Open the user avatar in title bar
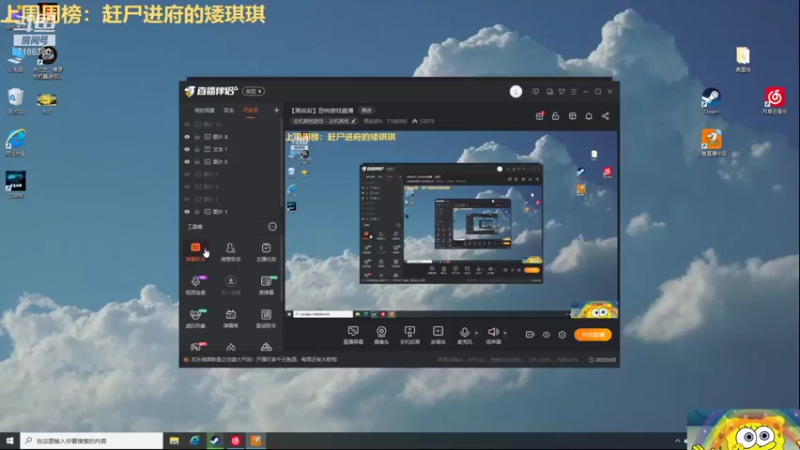 tap(516, 91)
